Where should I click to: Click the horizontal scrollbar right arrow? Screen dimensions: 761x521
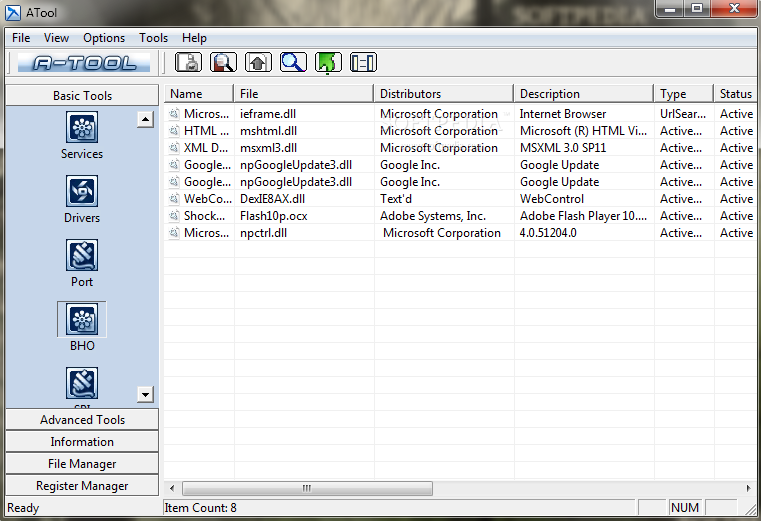748,488
